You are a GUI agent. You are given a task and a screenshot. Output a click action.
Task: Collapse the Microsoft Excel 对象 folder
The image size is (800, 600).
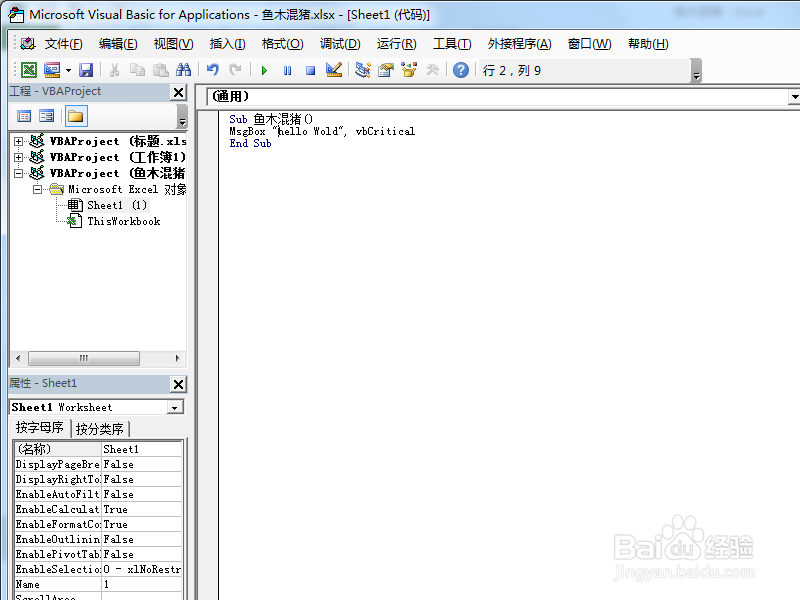pos(37,189)
